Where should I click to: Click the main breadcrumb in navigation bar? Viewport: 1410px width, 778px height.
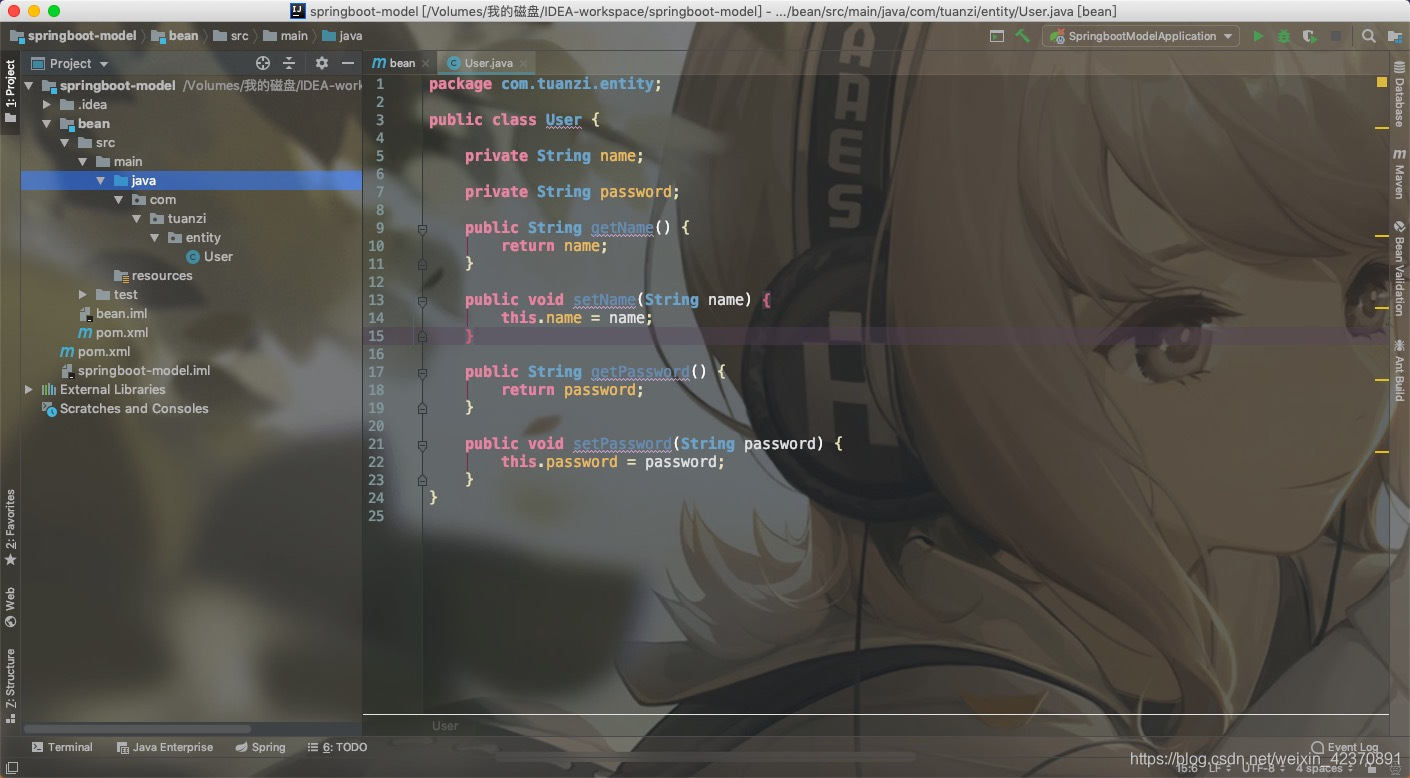coord(286,36)
